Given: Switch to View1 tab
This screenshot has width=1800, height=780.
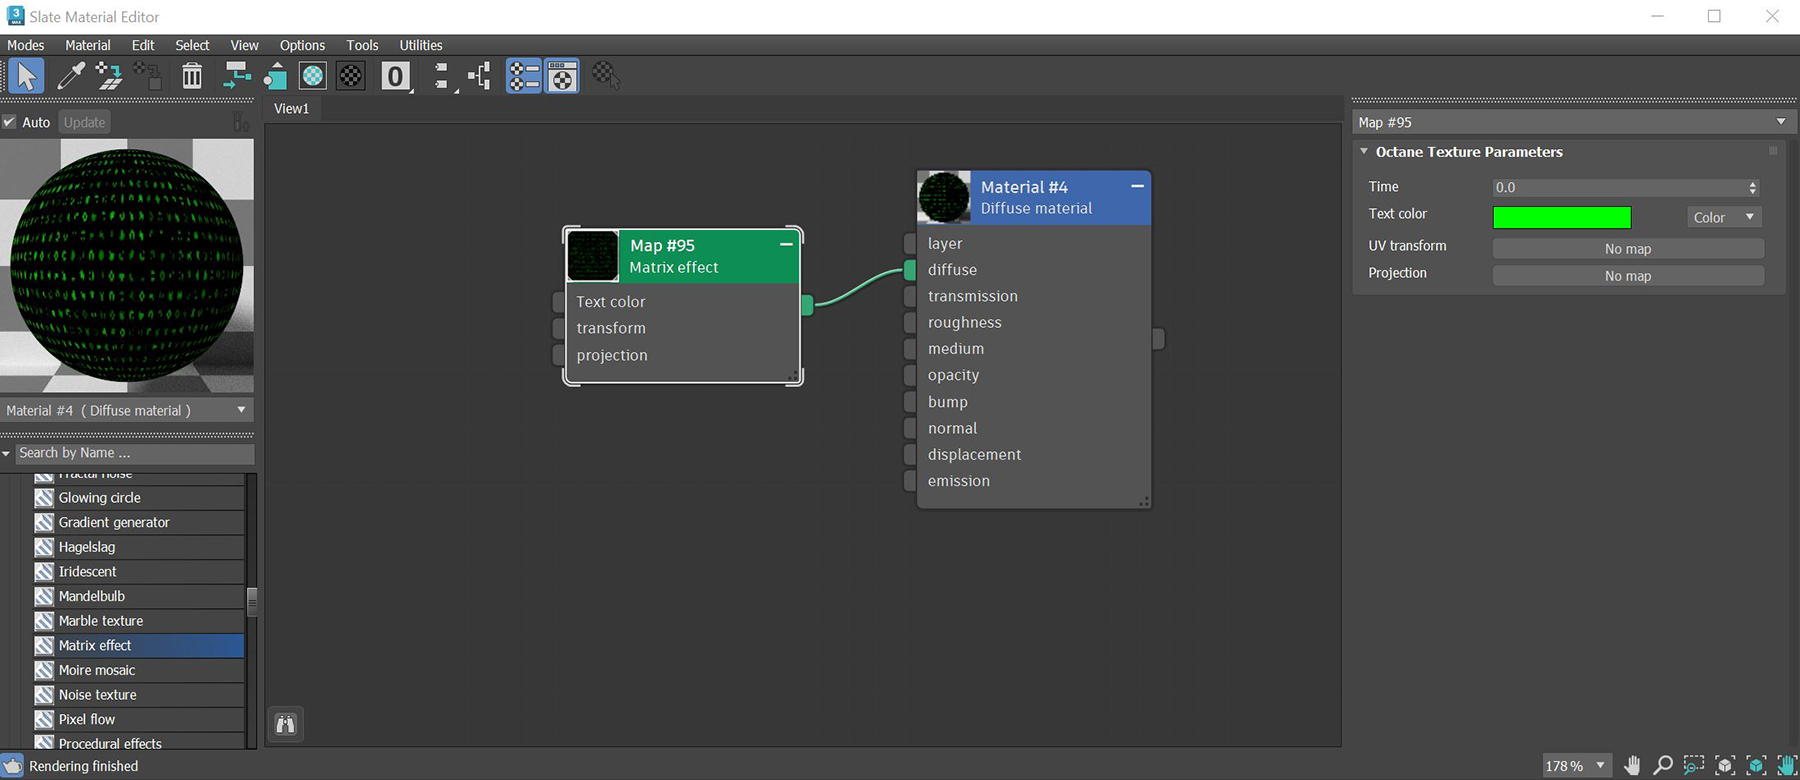Looking at the screenshot, I should (x=292, y=108).
